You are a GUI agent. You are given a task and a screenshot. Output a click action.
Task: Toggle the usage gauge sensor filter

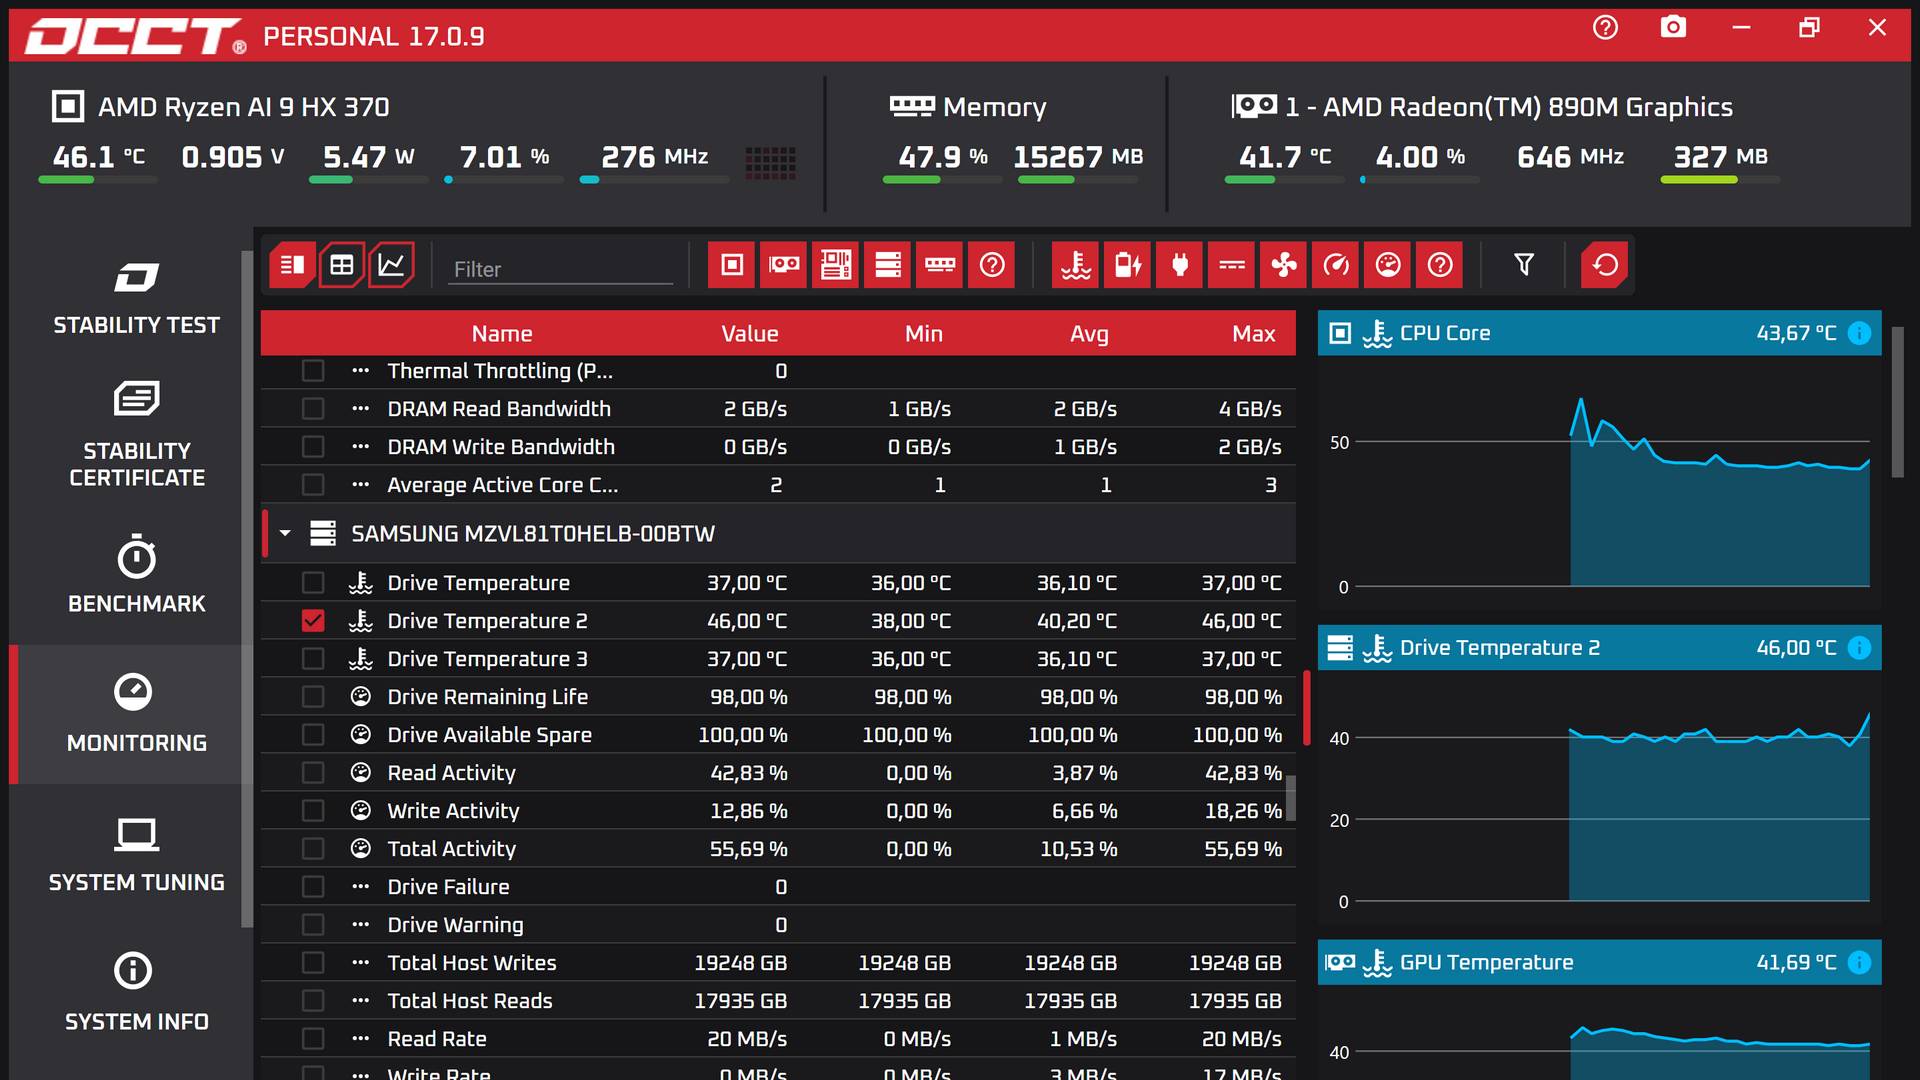tap(1388, 265)
